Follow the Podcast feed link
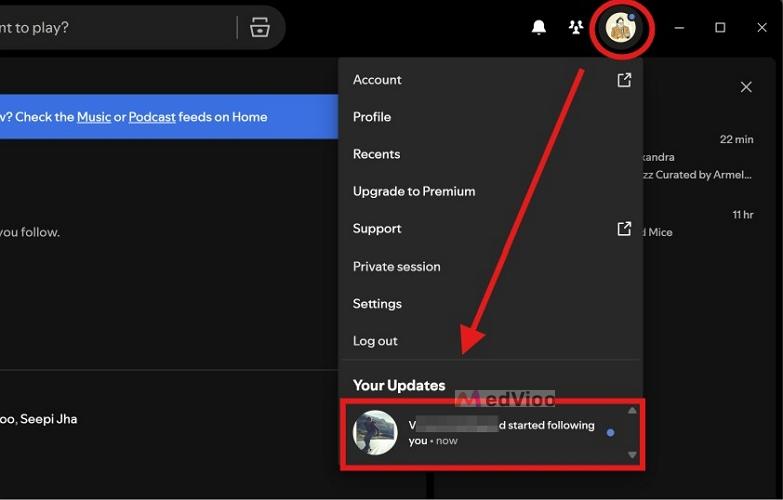This screenshot has width=783, height=500. (x=152, y=117)
